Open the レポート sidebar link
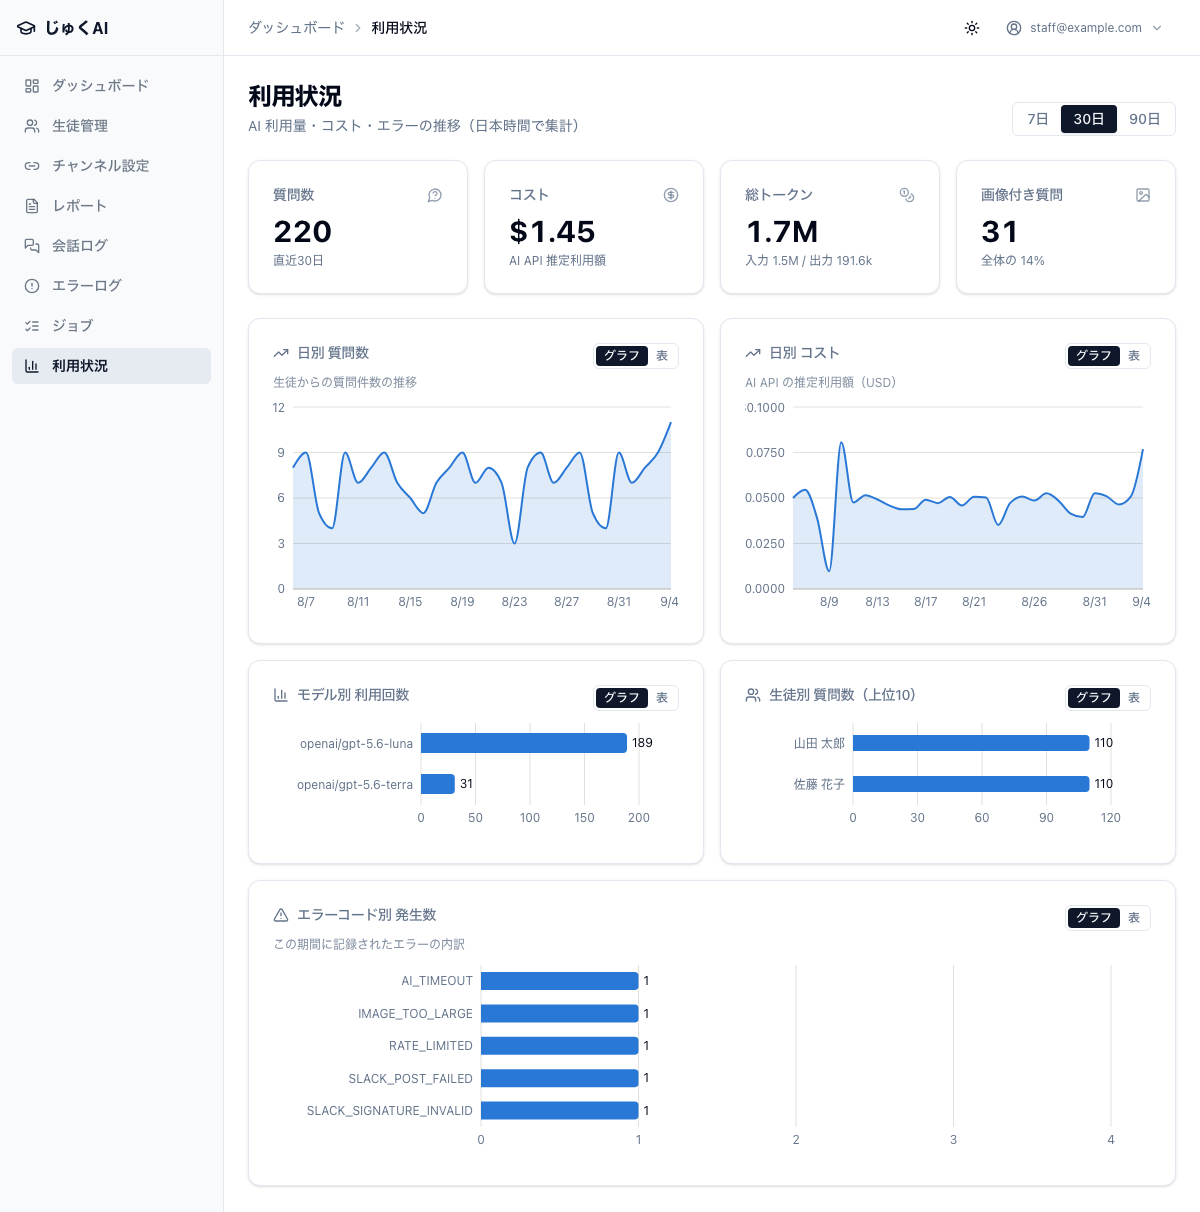This screenshot has width=1200, height=1212. (x=111, y=206)
